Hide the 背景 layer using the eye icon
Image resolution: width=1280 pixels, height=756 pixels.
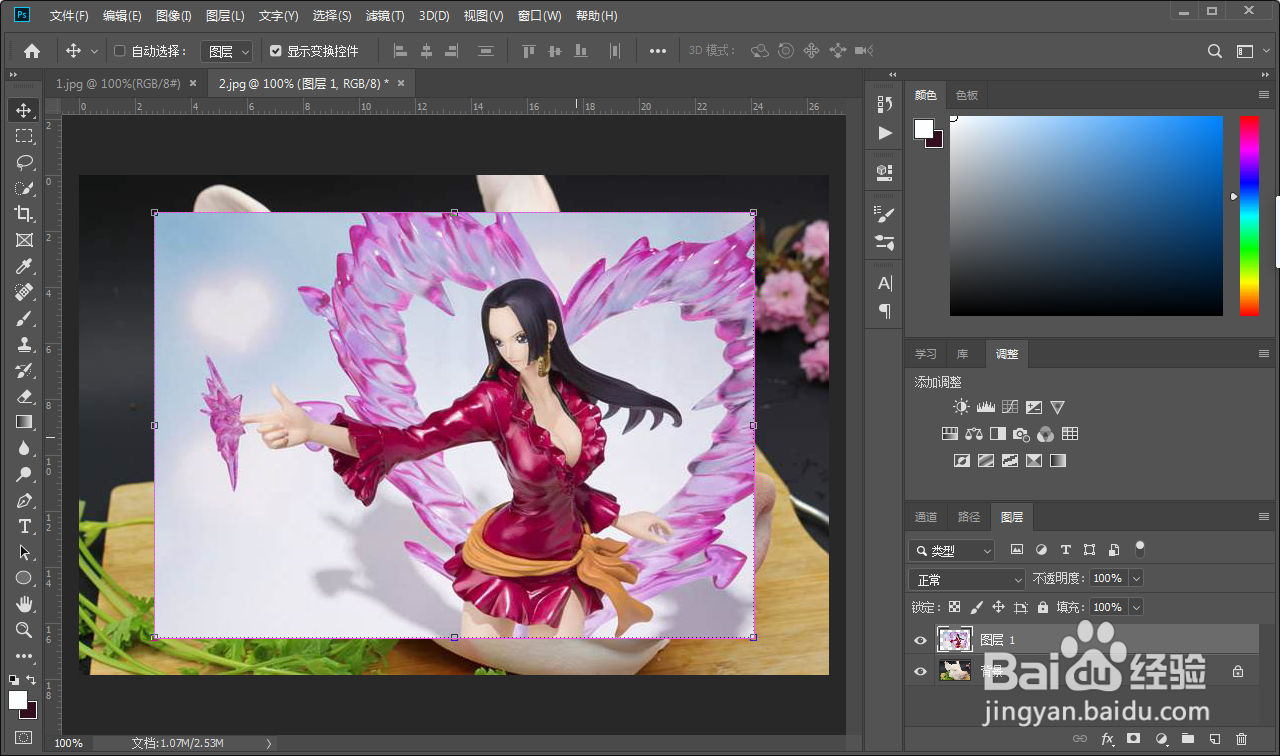(921, 671)
